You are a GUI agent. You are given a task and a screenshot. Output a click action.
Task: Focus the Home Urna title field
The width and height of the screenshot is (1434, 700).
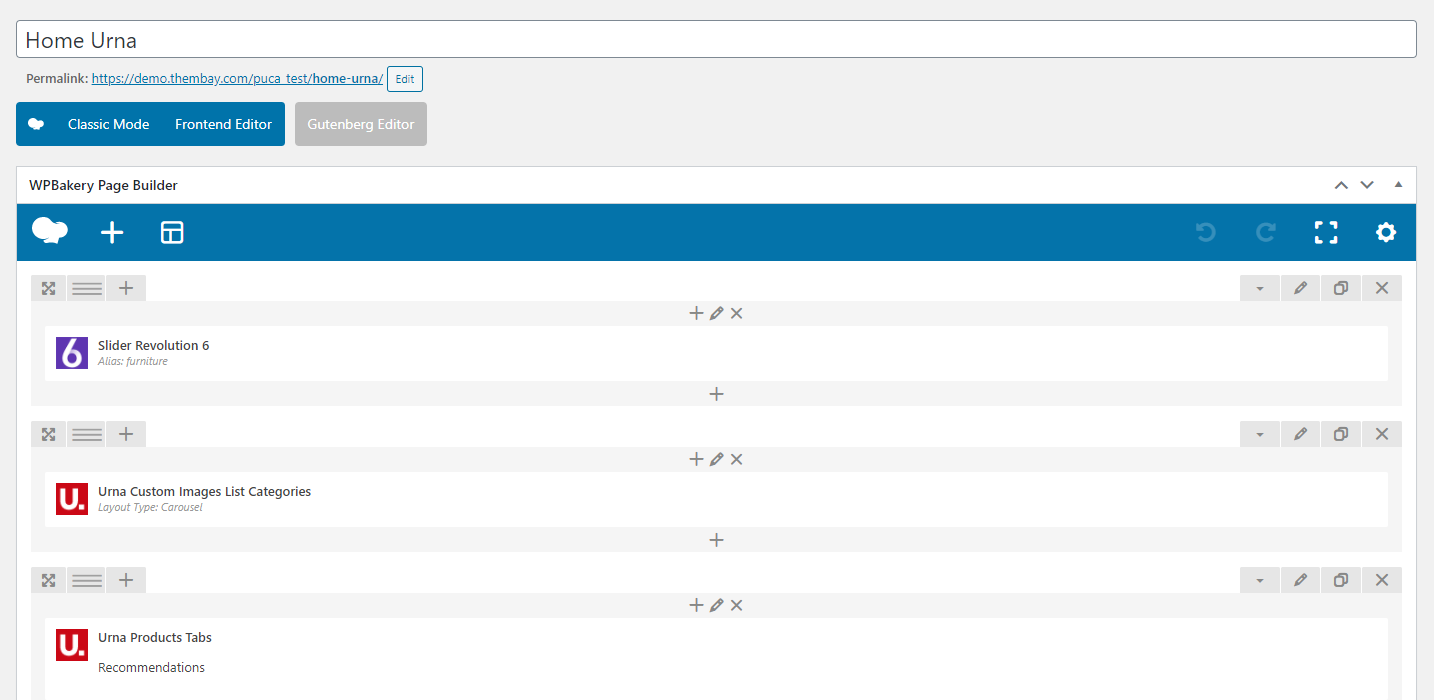(x=716, y=39)
